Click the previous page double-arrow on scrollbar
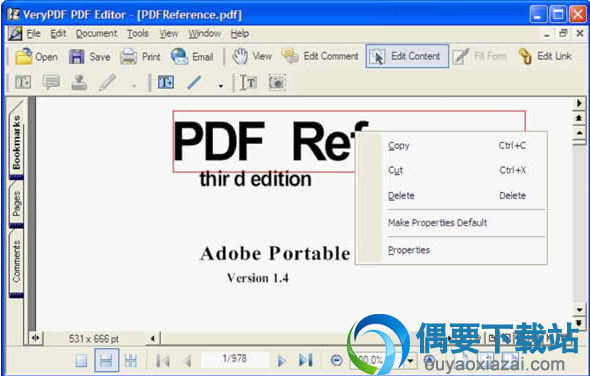 point(579,118)
